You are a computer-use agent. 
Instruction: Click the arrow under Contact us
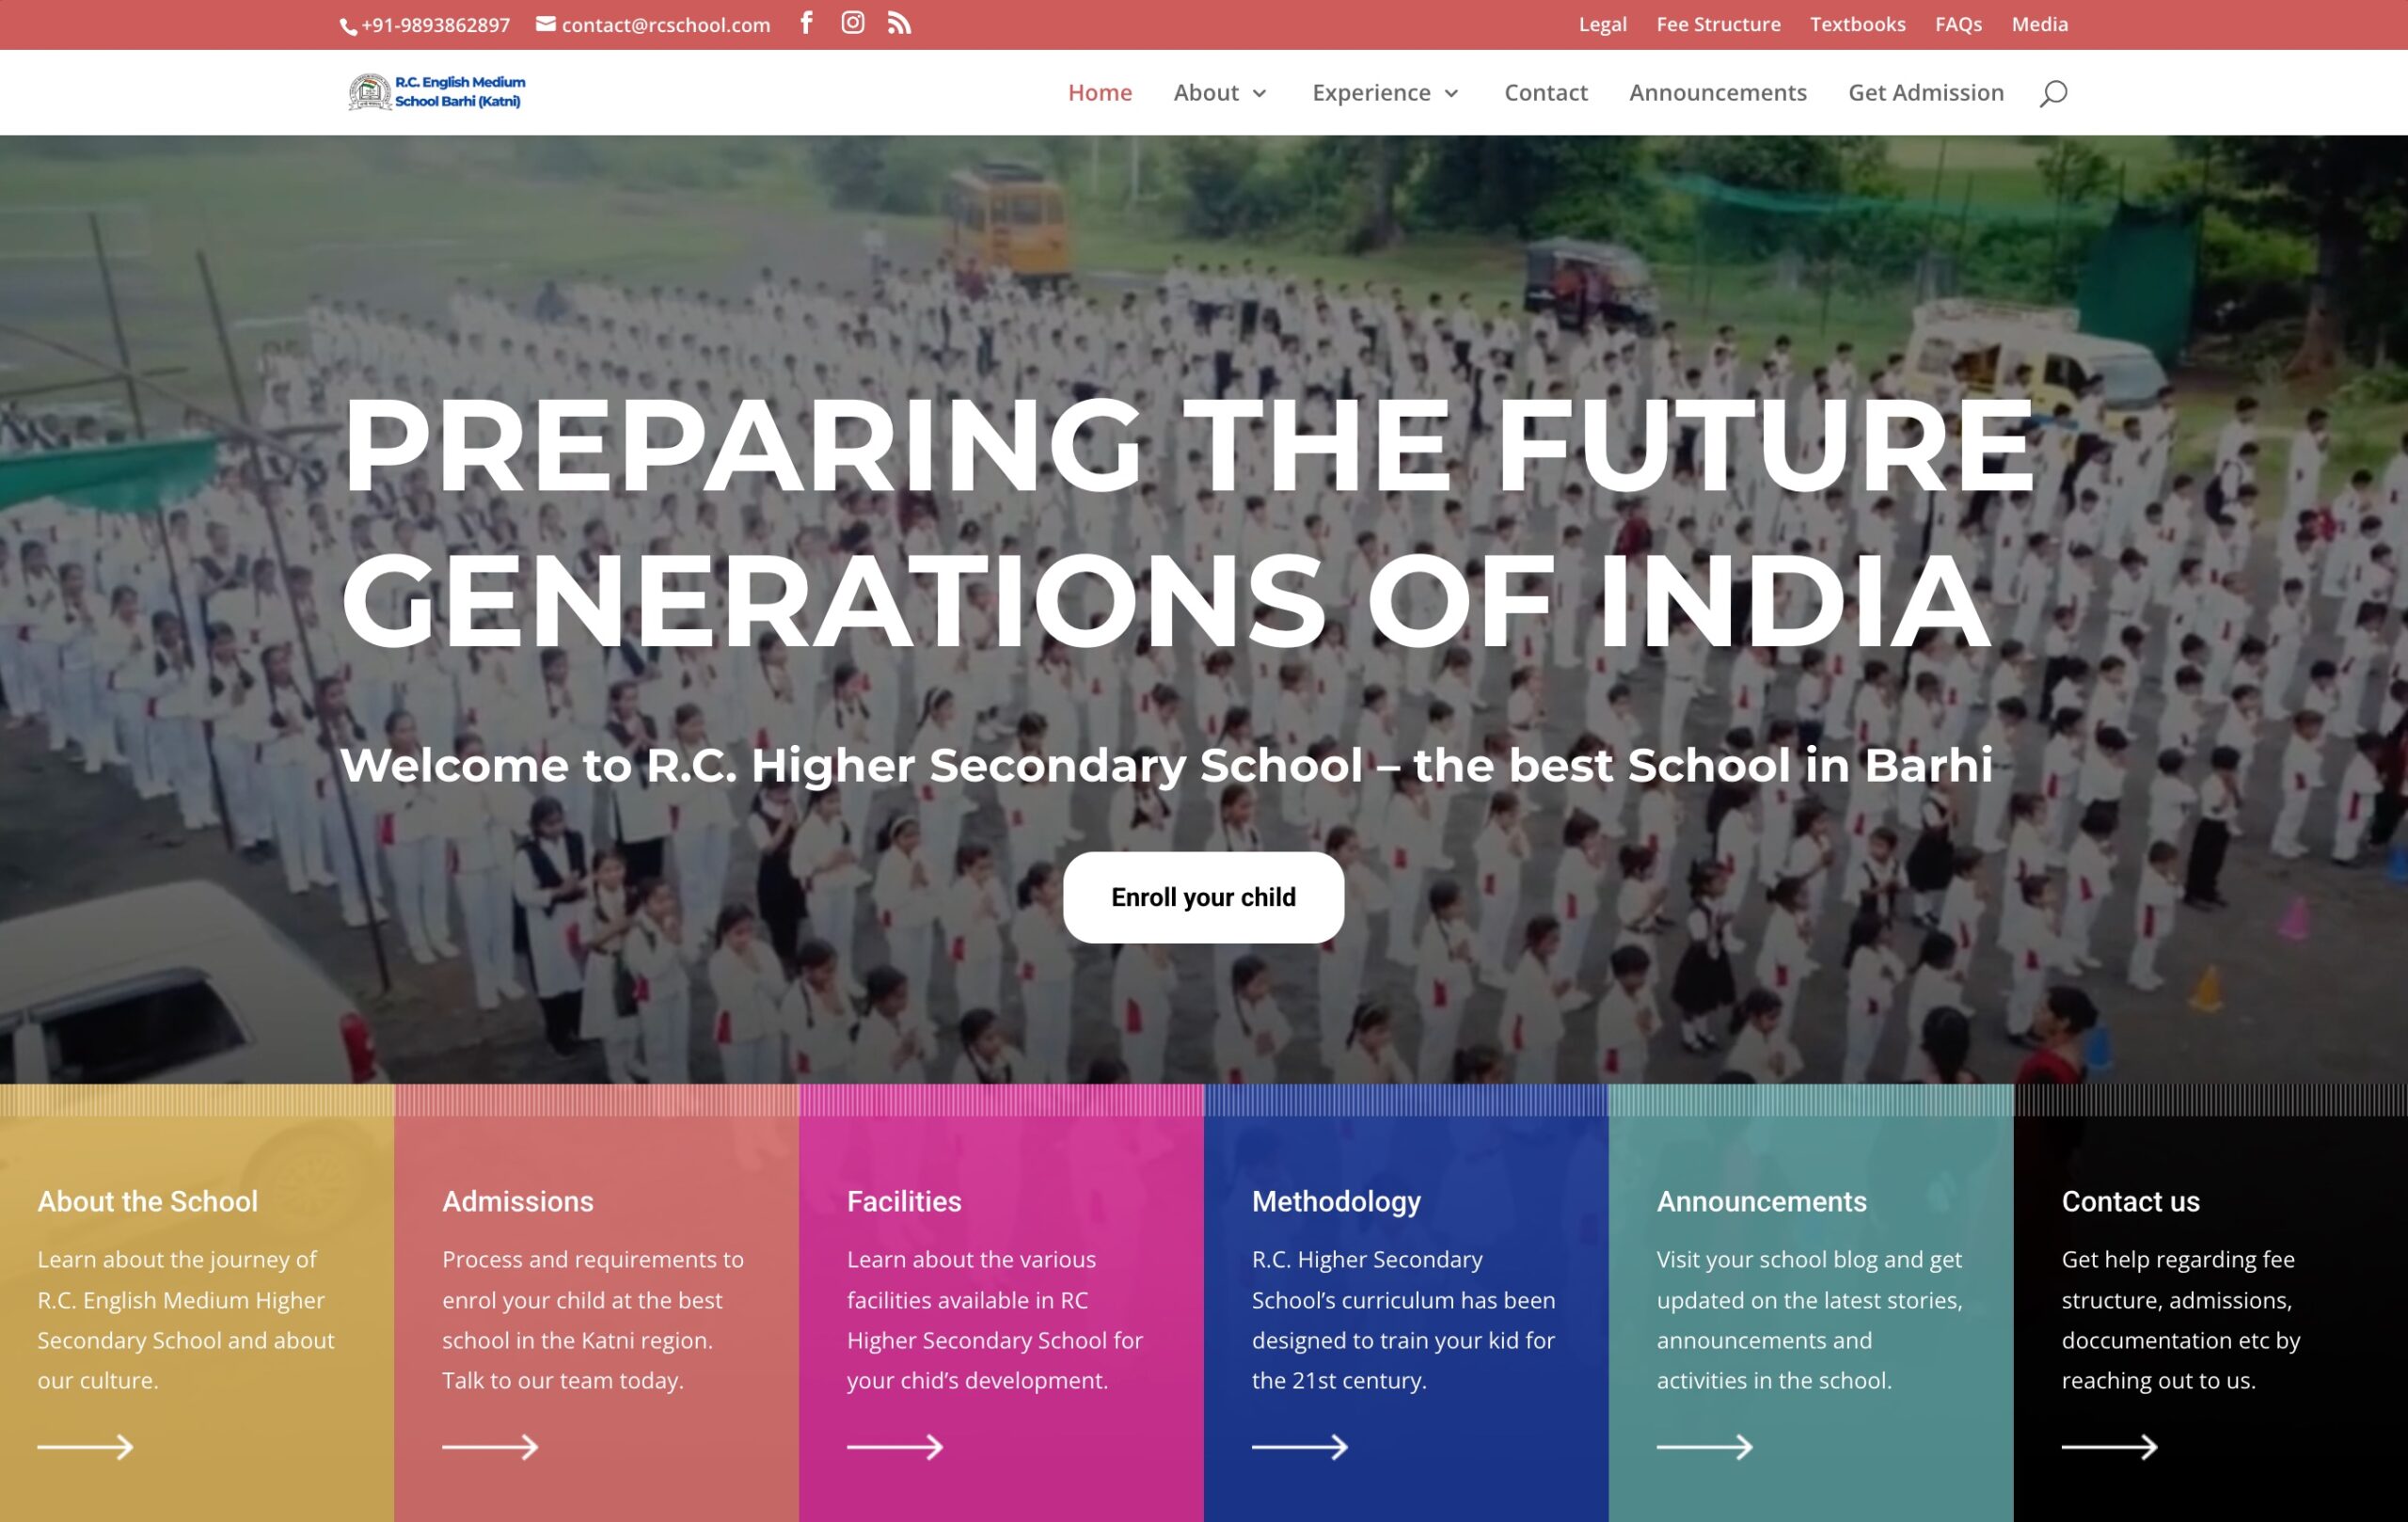[x=2109, y=1447]
